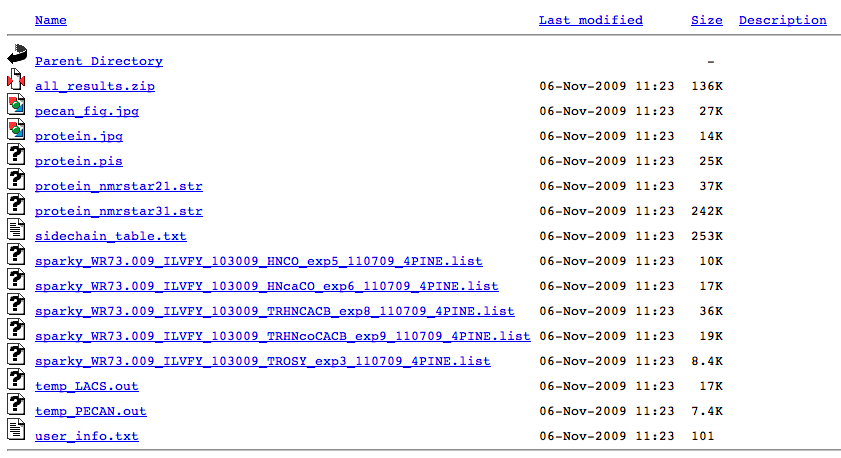Open protein_nmrstar21.str file link
Viewport: 841px width, 458px height.
pyautogui.click(x=118, y=186)
